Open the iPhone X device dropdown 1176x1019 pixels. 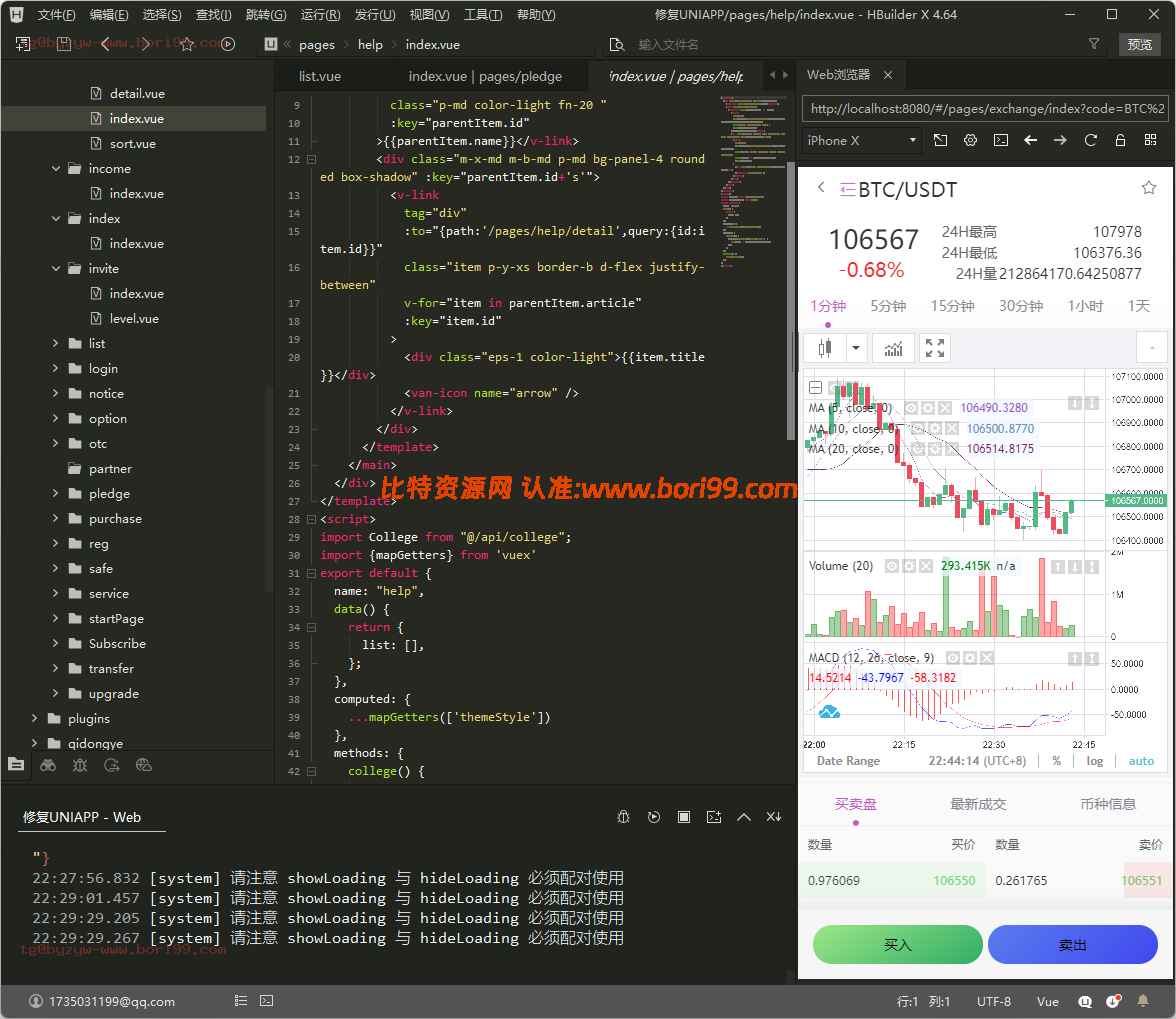[862, 140]
